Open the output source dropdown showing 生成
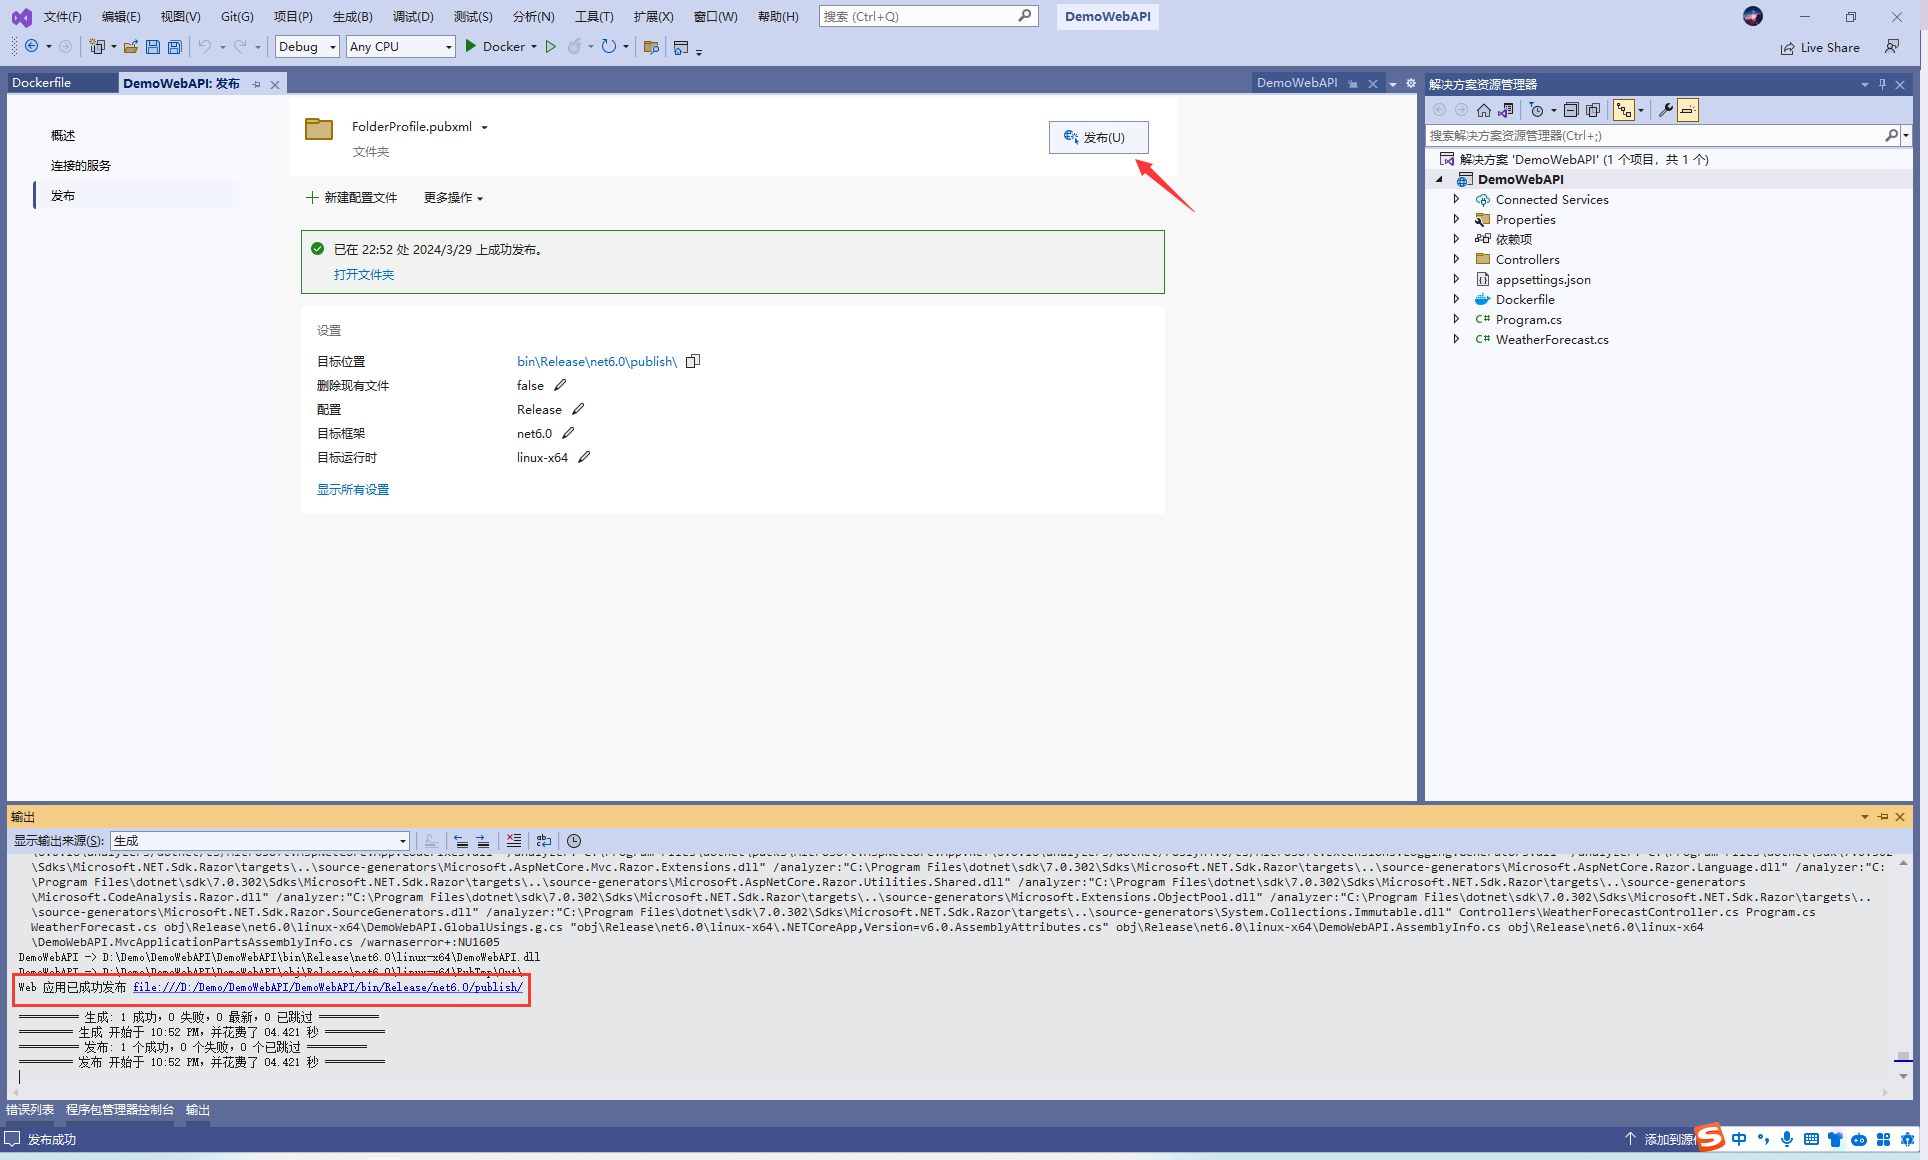Viewport: 1928px width, 1160px height. tap(260, 841)
